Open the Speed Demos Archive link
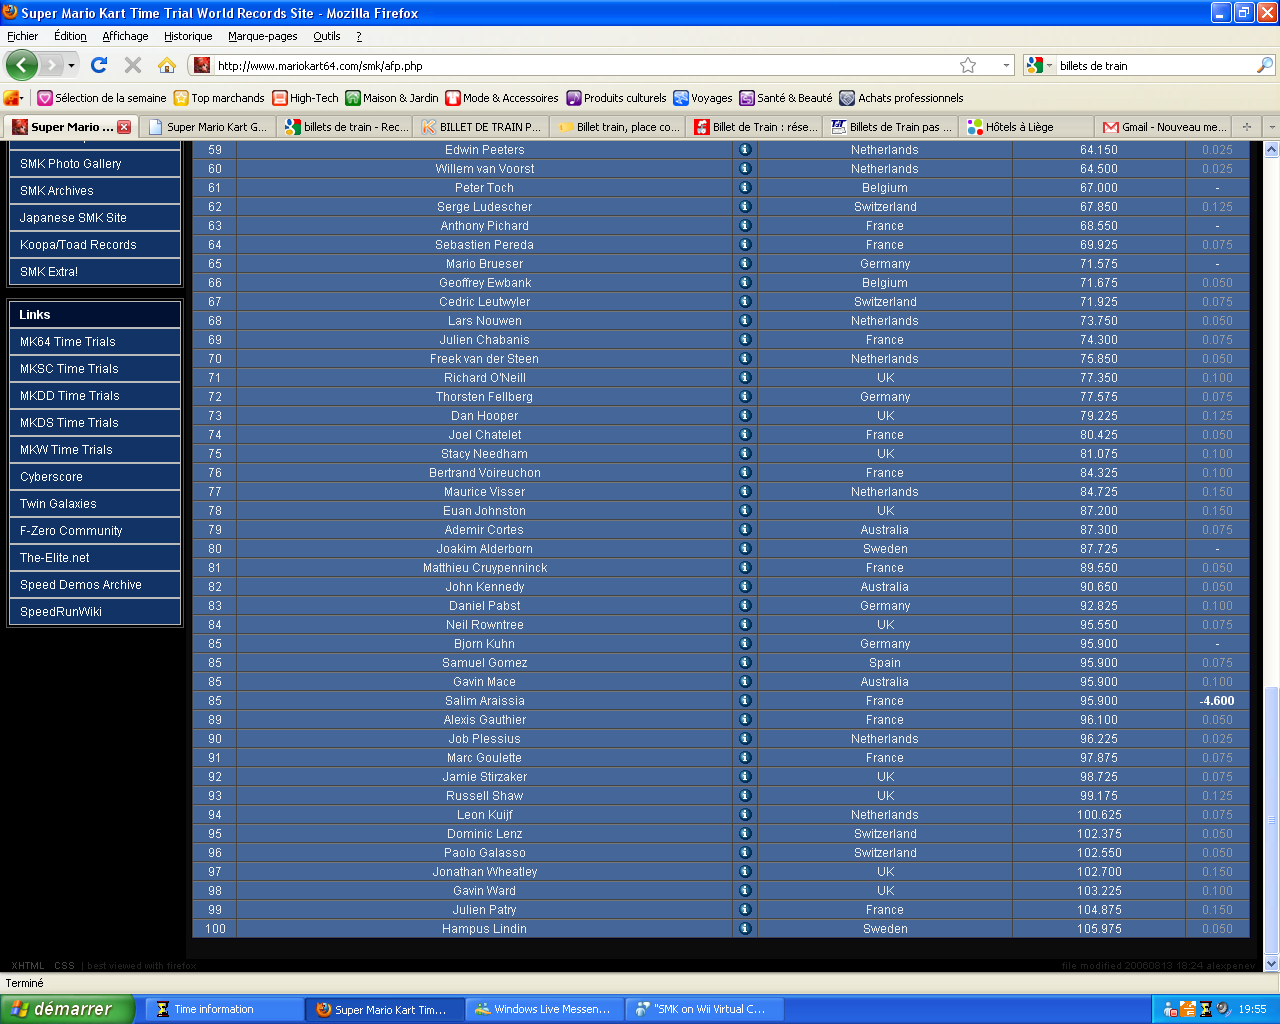This screenshot has height=1024, width=1280. point(94,585)
